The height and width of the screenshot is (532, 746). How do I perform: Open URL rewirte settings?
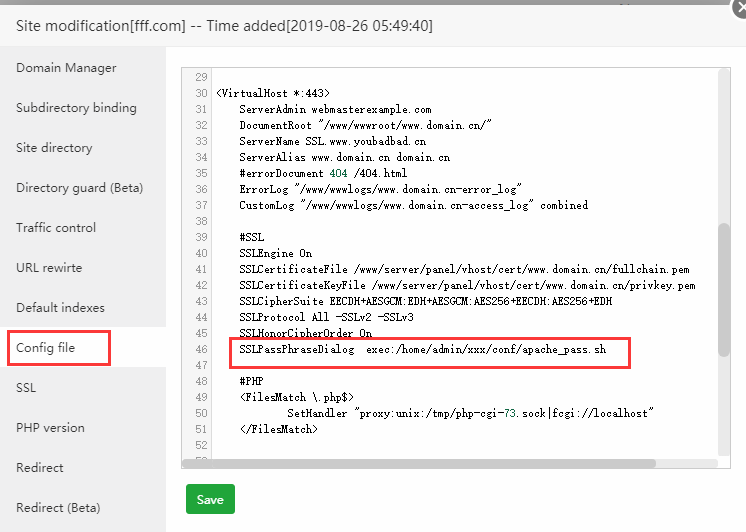click(x=49, y=268)
